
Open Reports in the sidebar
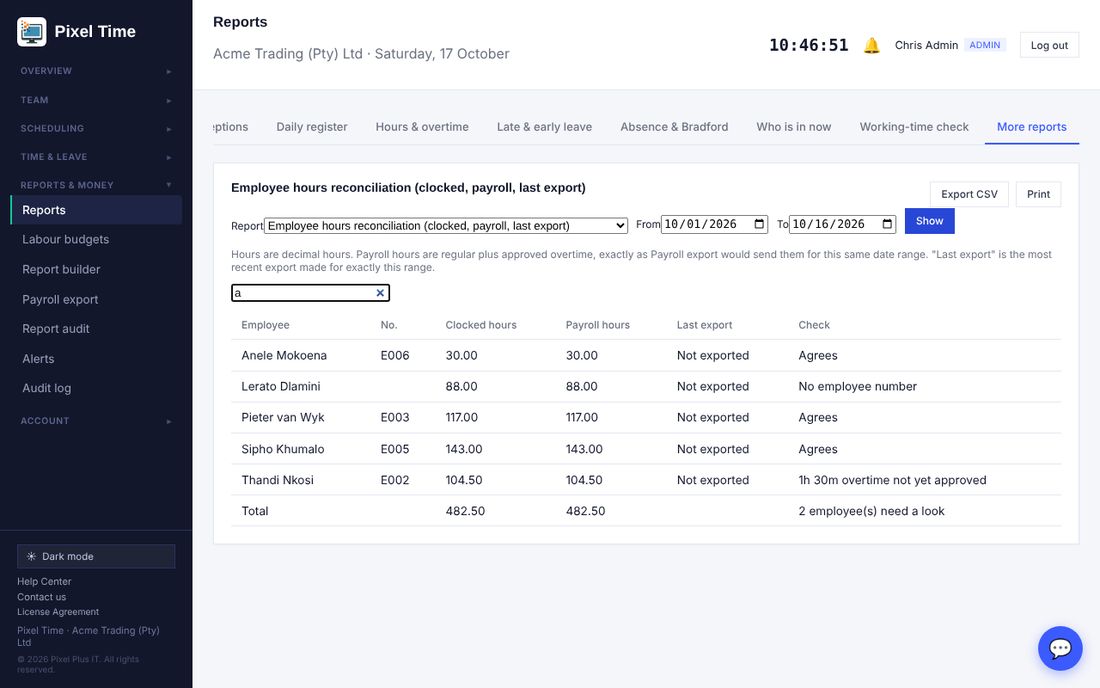96,210
